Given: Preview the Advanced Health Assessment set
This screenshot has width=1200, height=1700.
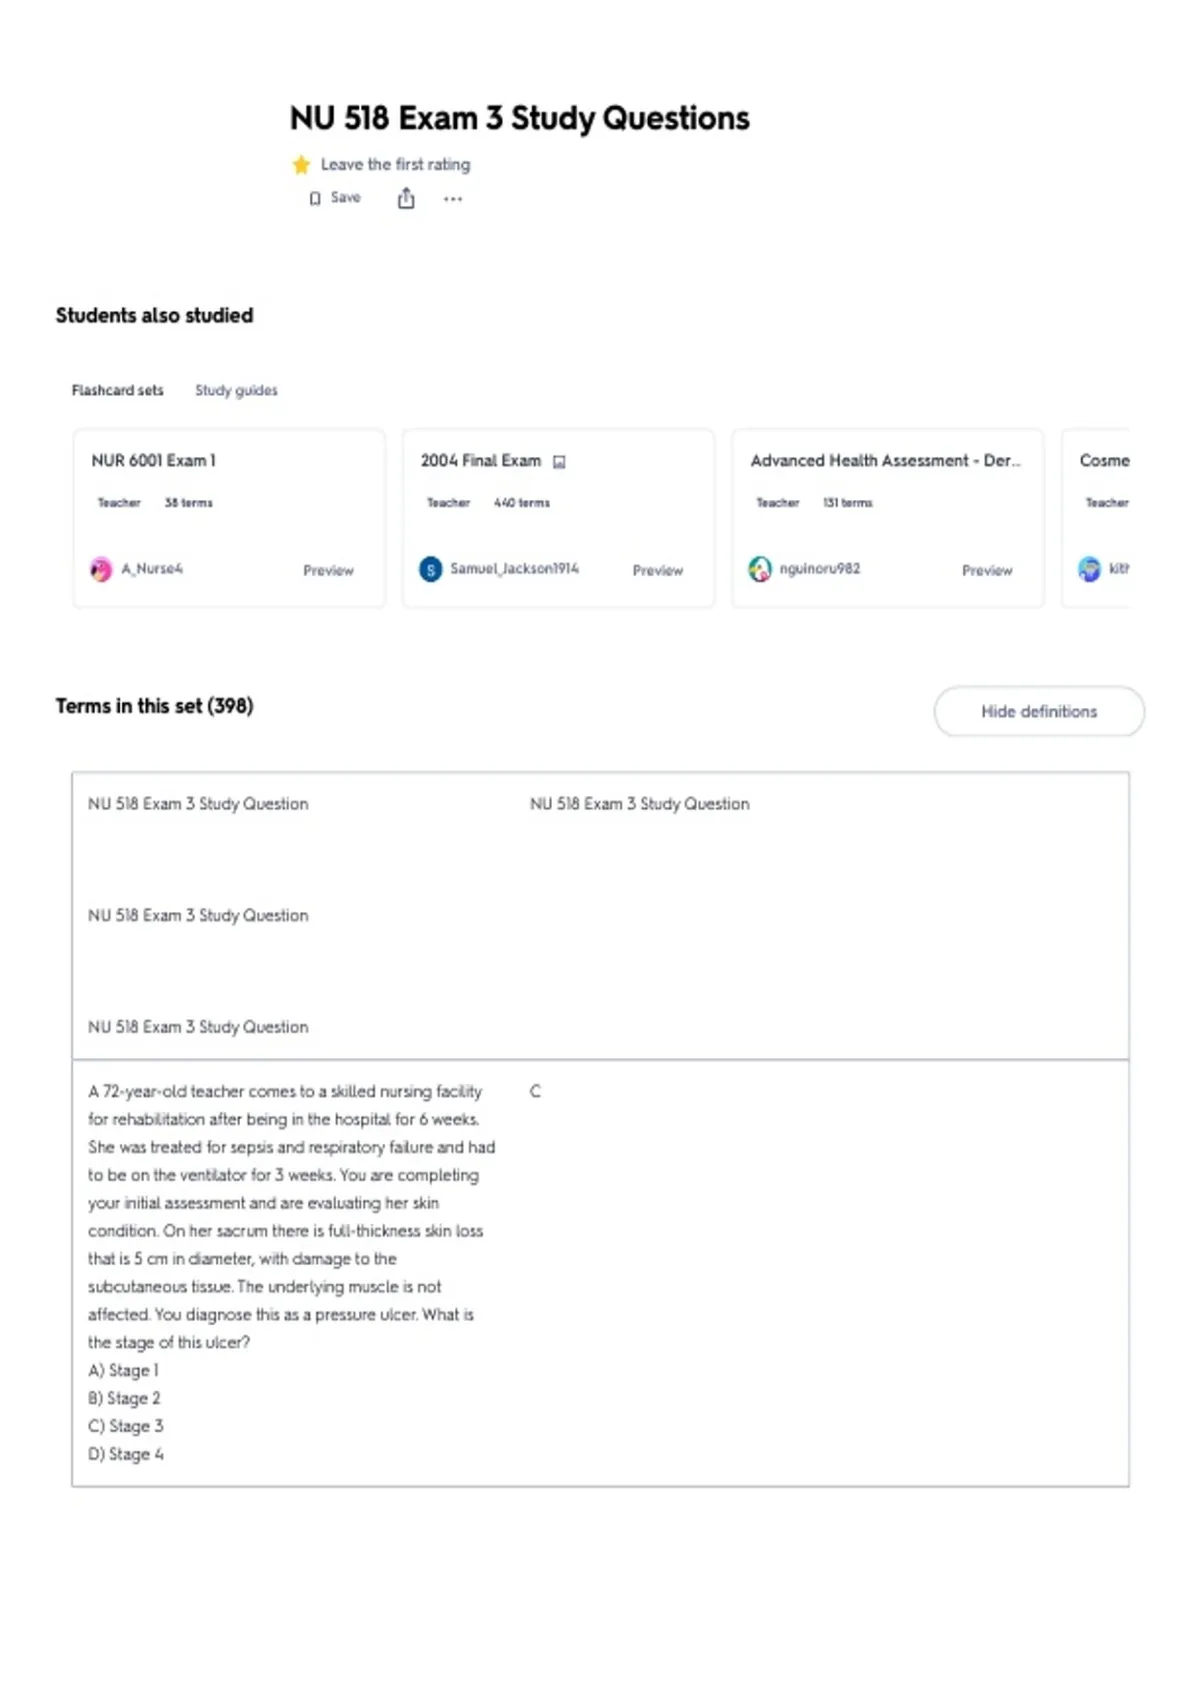Looking at the screenshot, I should tap(987, 570).
